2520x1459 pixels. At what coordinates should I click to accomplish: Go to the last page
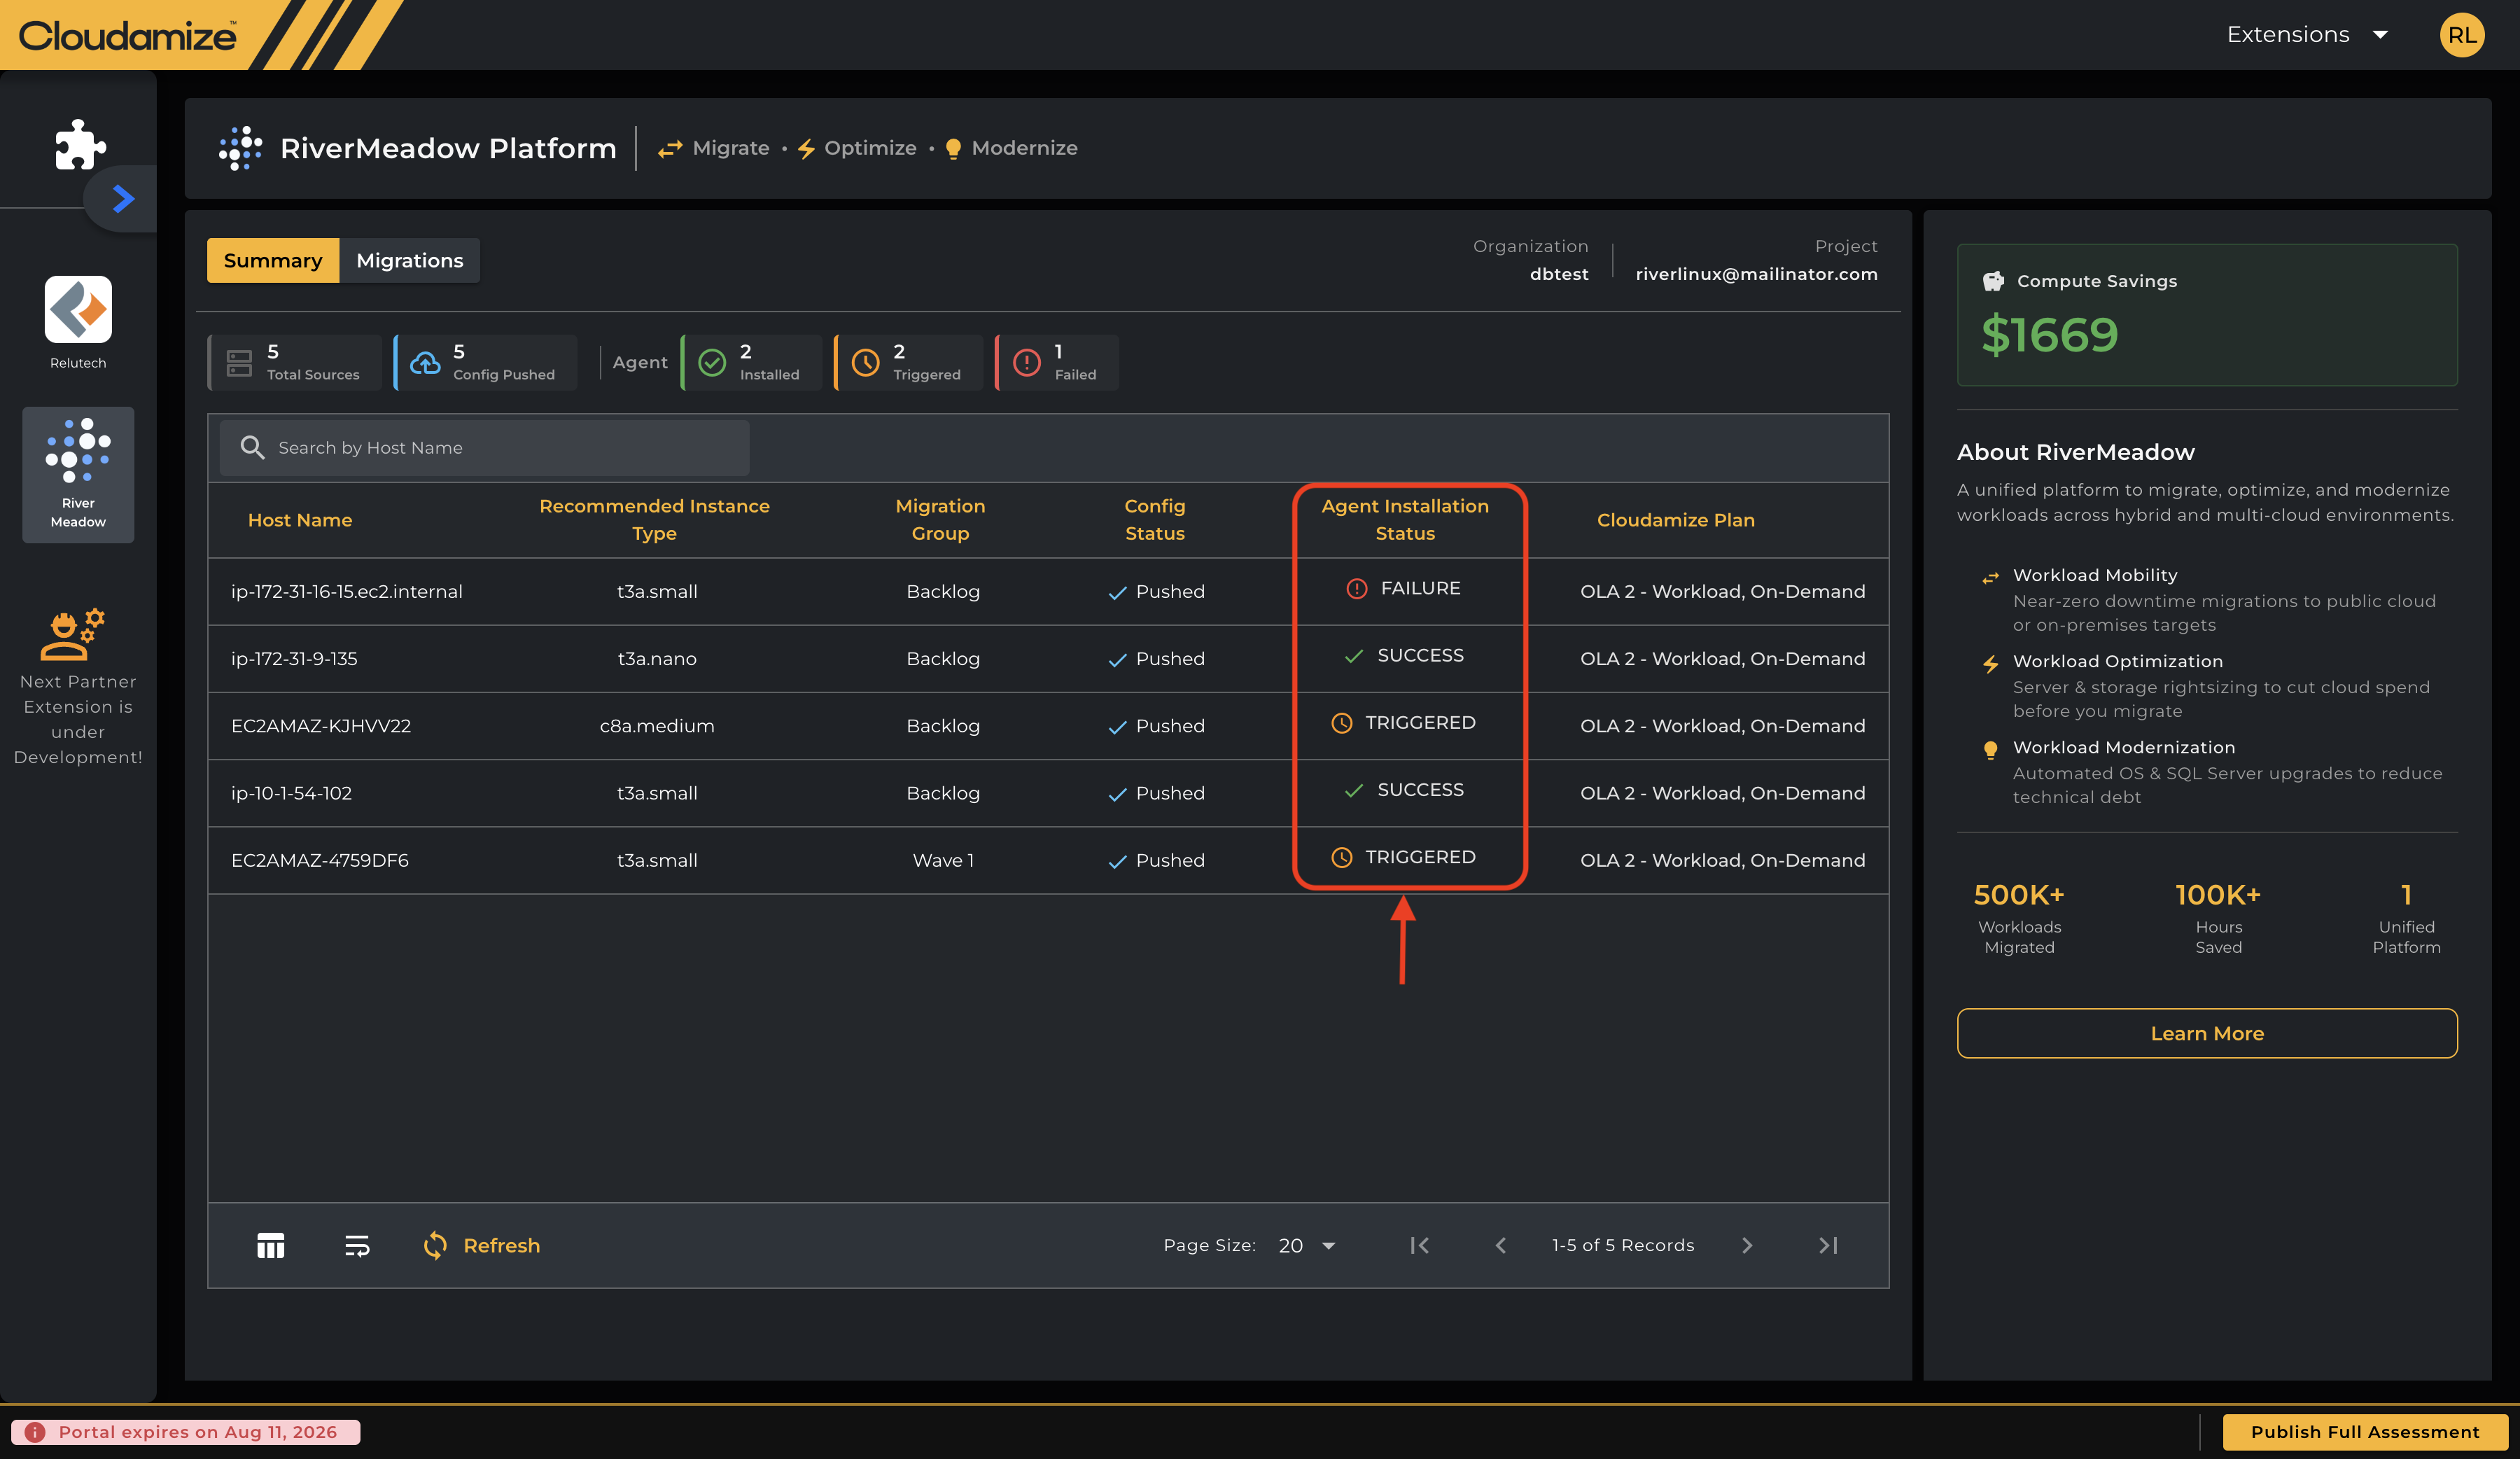coord(1828,1246)
